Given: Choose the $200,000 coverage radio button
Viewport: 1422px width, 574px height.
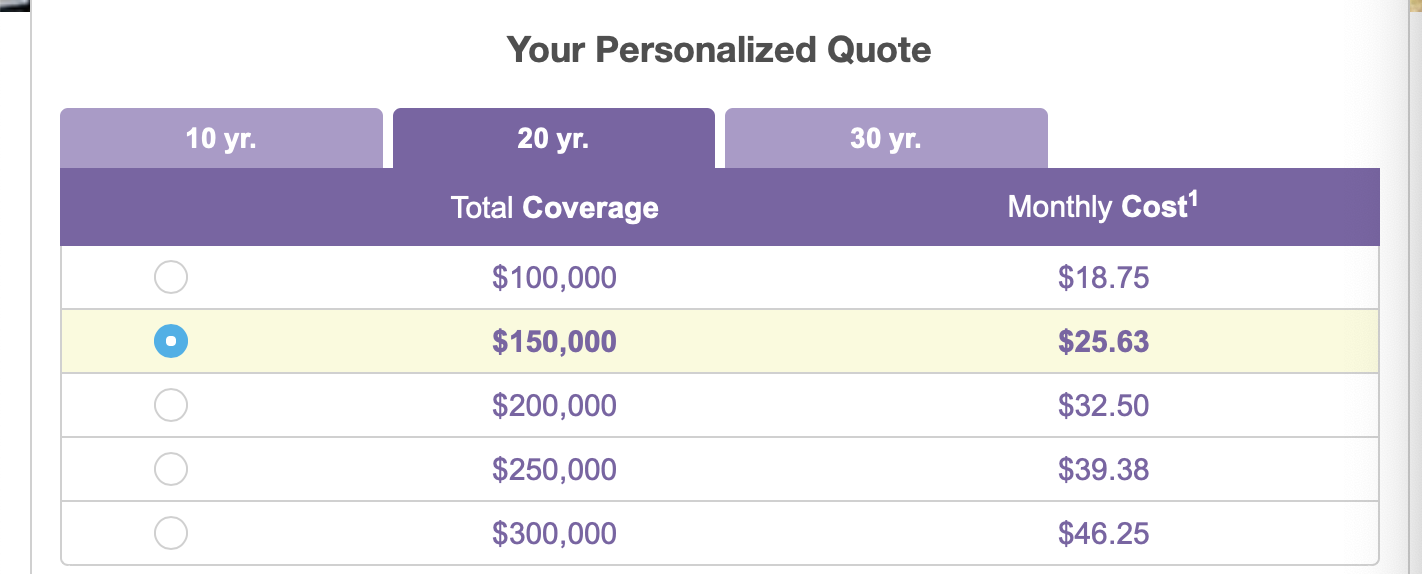Looking at the screenshot, I should (x=171, y=405).
